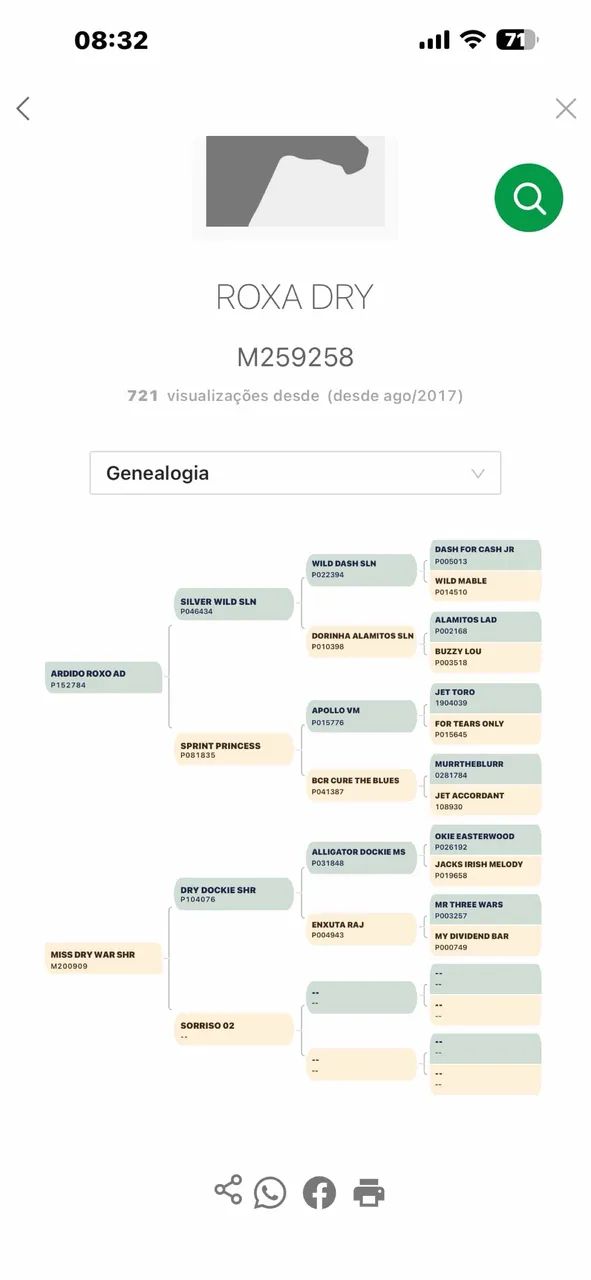
Task: Open SILVER WILD SLN entry
Action: pos(234,605)
